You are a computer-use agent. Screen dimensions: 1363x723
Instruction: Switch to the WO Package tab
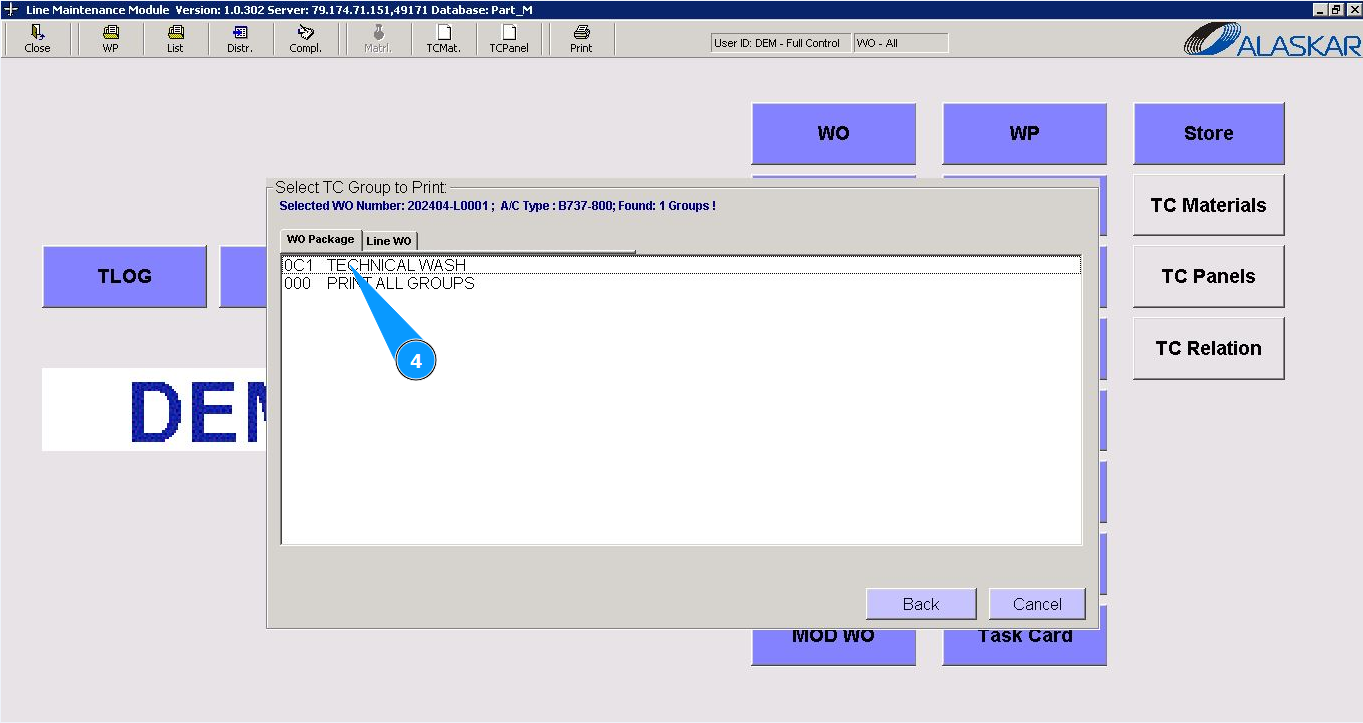tap(320, 239)
